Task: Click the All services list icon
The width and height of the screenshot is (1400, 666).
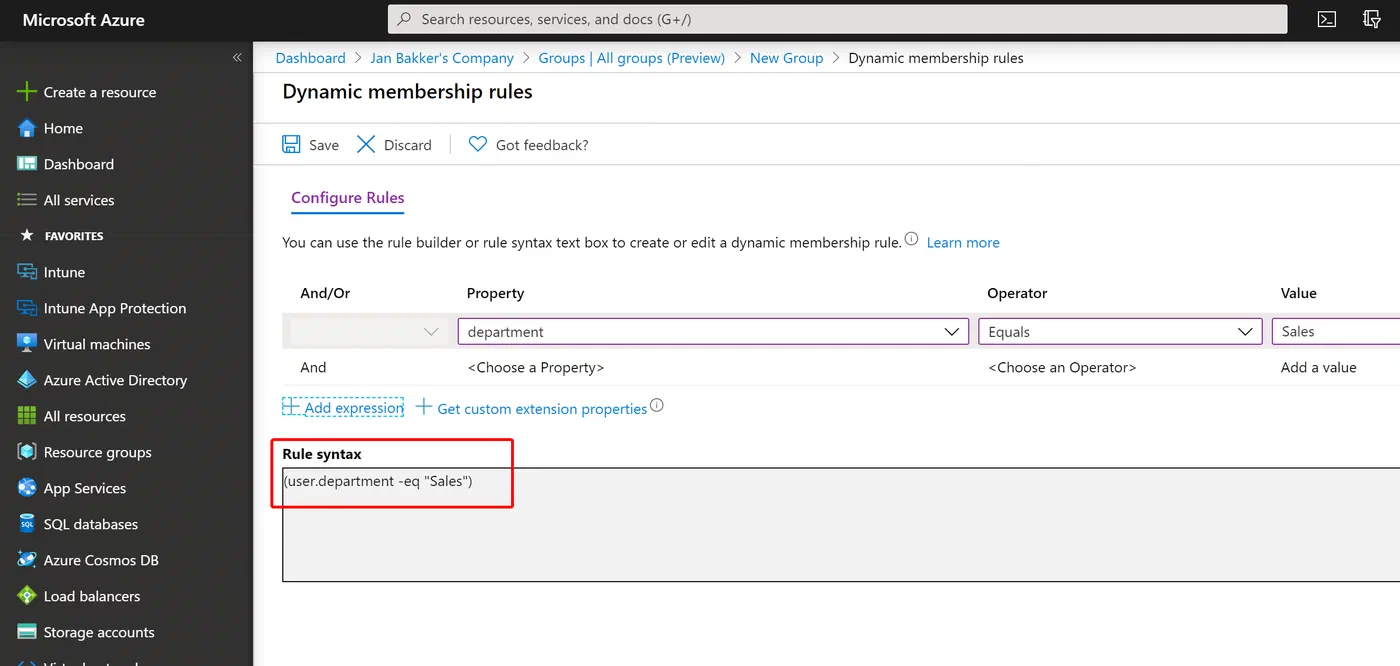Action: (x=27, y=200)
